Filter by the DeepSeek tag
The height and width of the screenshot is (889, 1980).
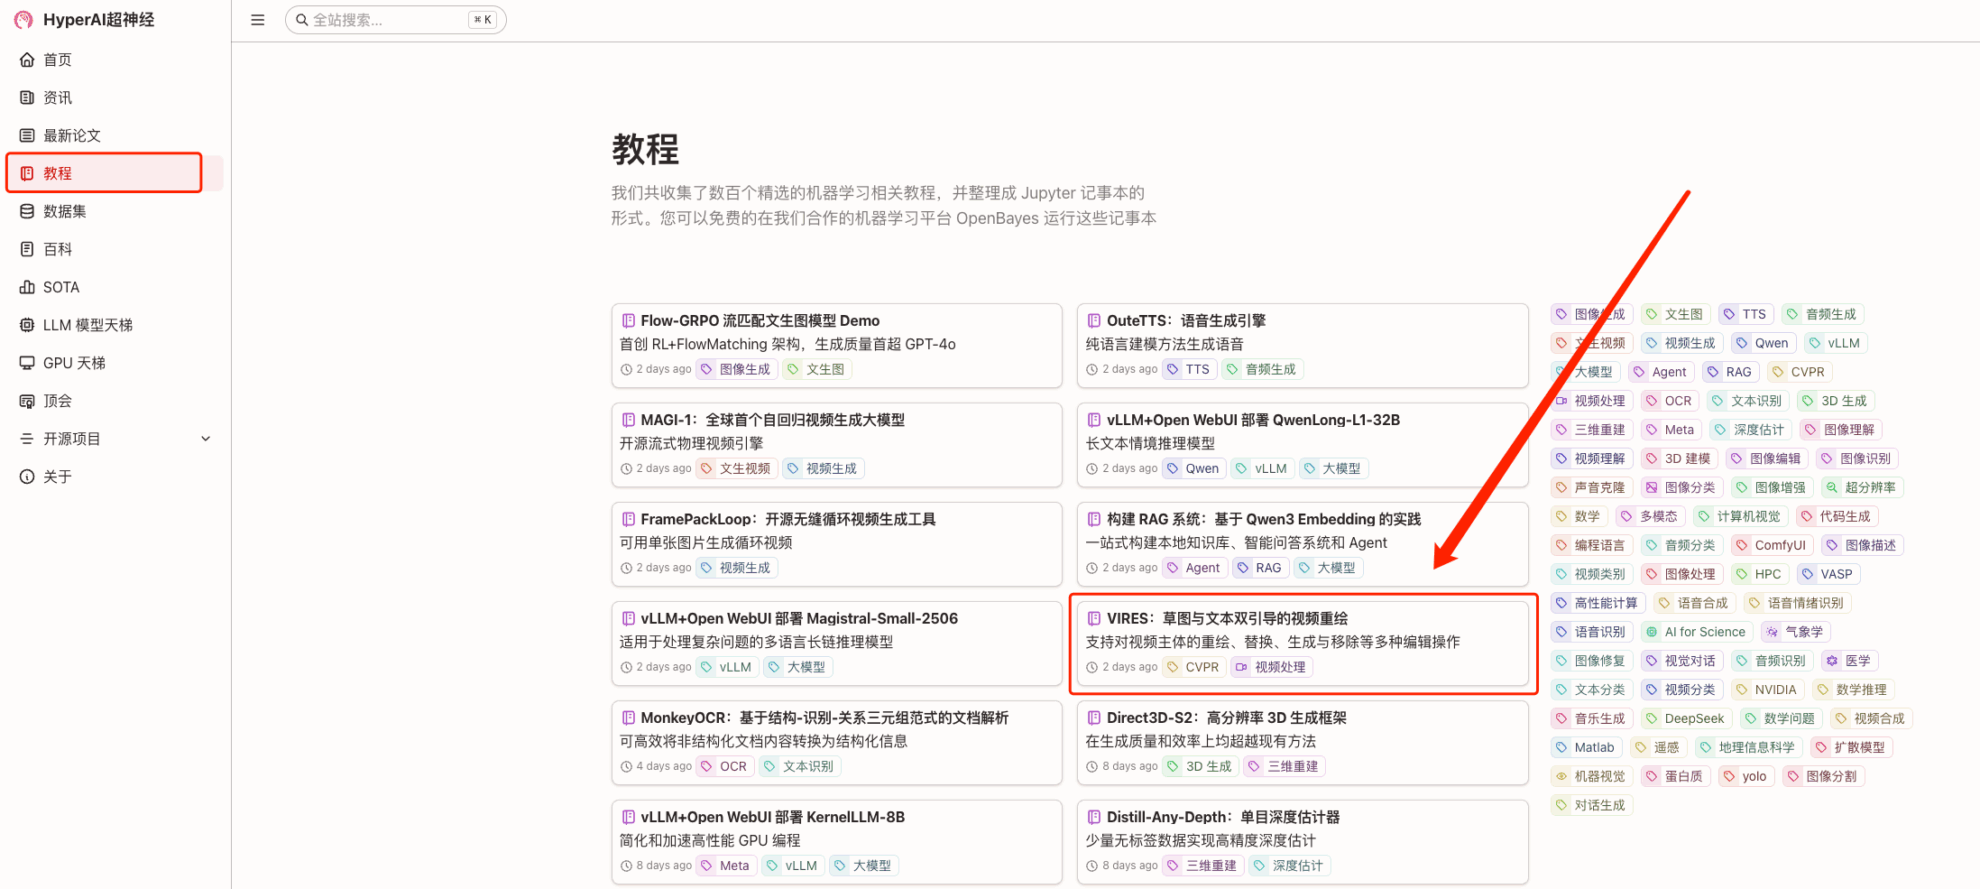[x=1685, y=719]
